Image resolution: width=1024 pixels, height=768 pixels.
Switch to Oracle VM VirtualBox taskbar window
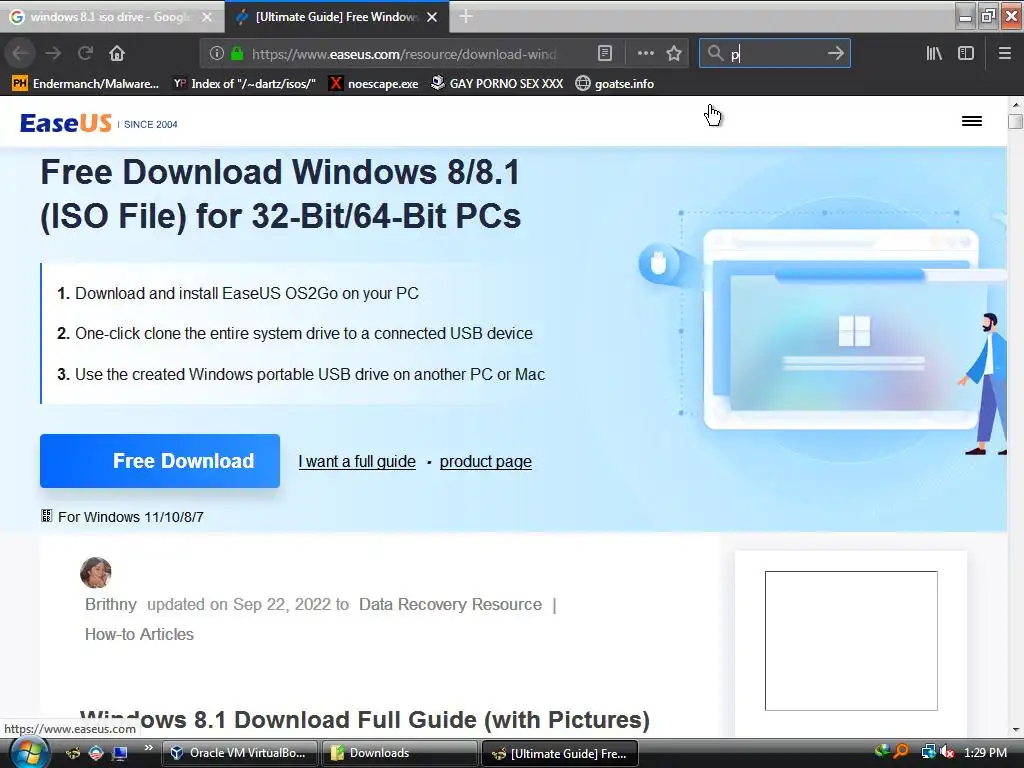(239, 753)
